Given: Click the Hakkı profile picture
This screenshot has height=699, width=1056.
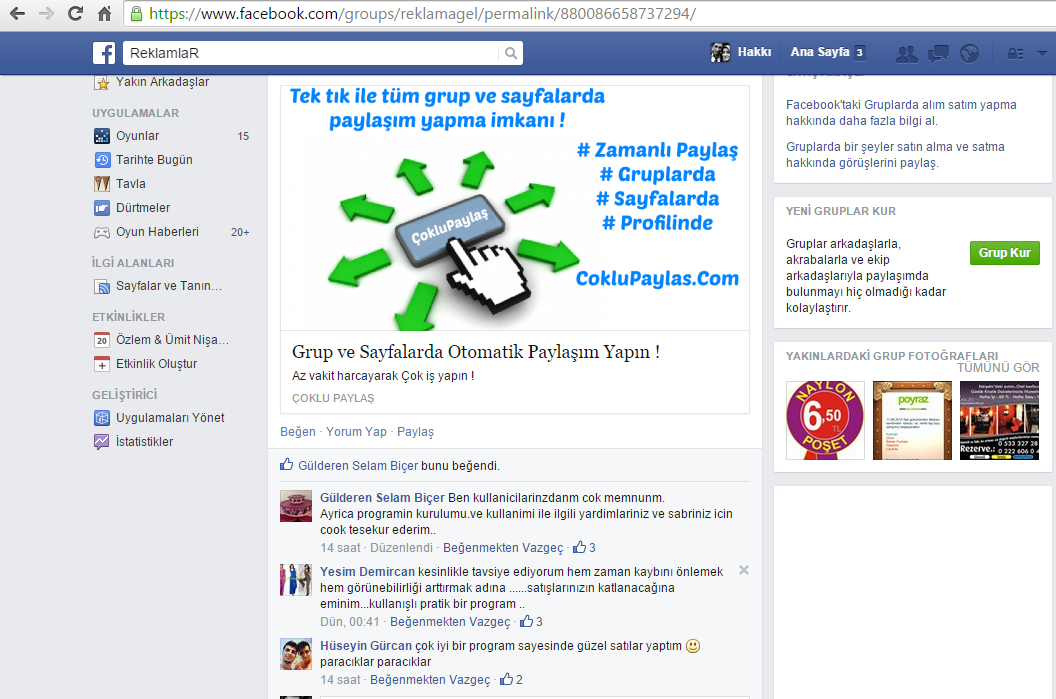Looking at the screenshot, I should (720, 53).
